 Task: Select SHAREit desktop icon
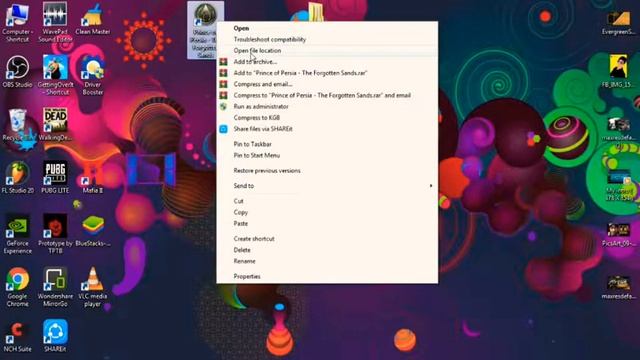pos(55,337)
